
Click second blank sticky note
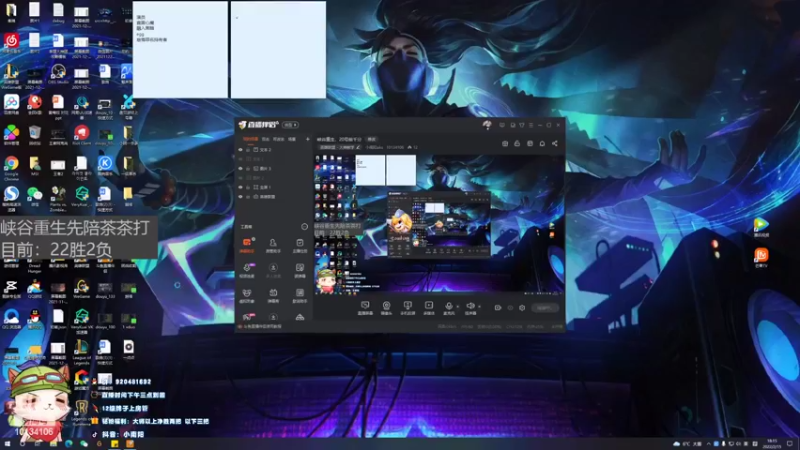pyautogui.click(x=279, y=49)
